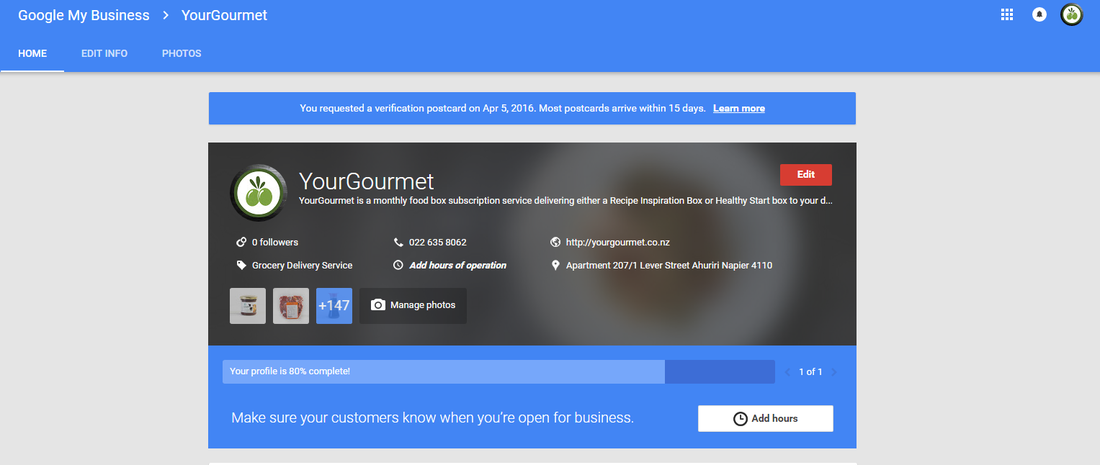
Task: Click the profile 80% complete progress bar
Action: click(x=498, y=372)
